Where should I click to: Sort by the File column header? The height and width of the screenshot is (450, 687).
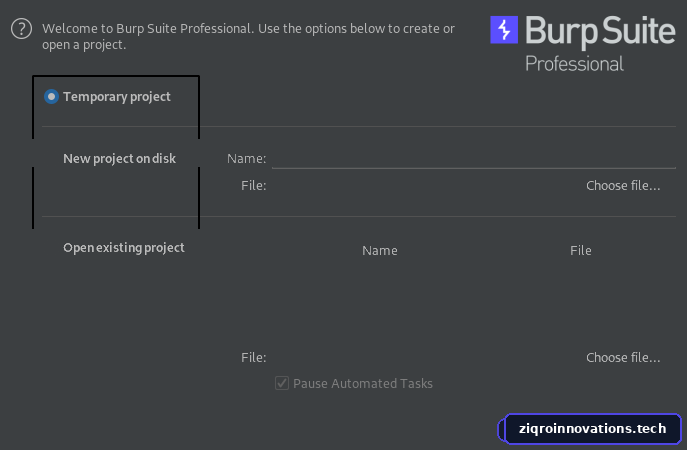(x=581, y=250)
